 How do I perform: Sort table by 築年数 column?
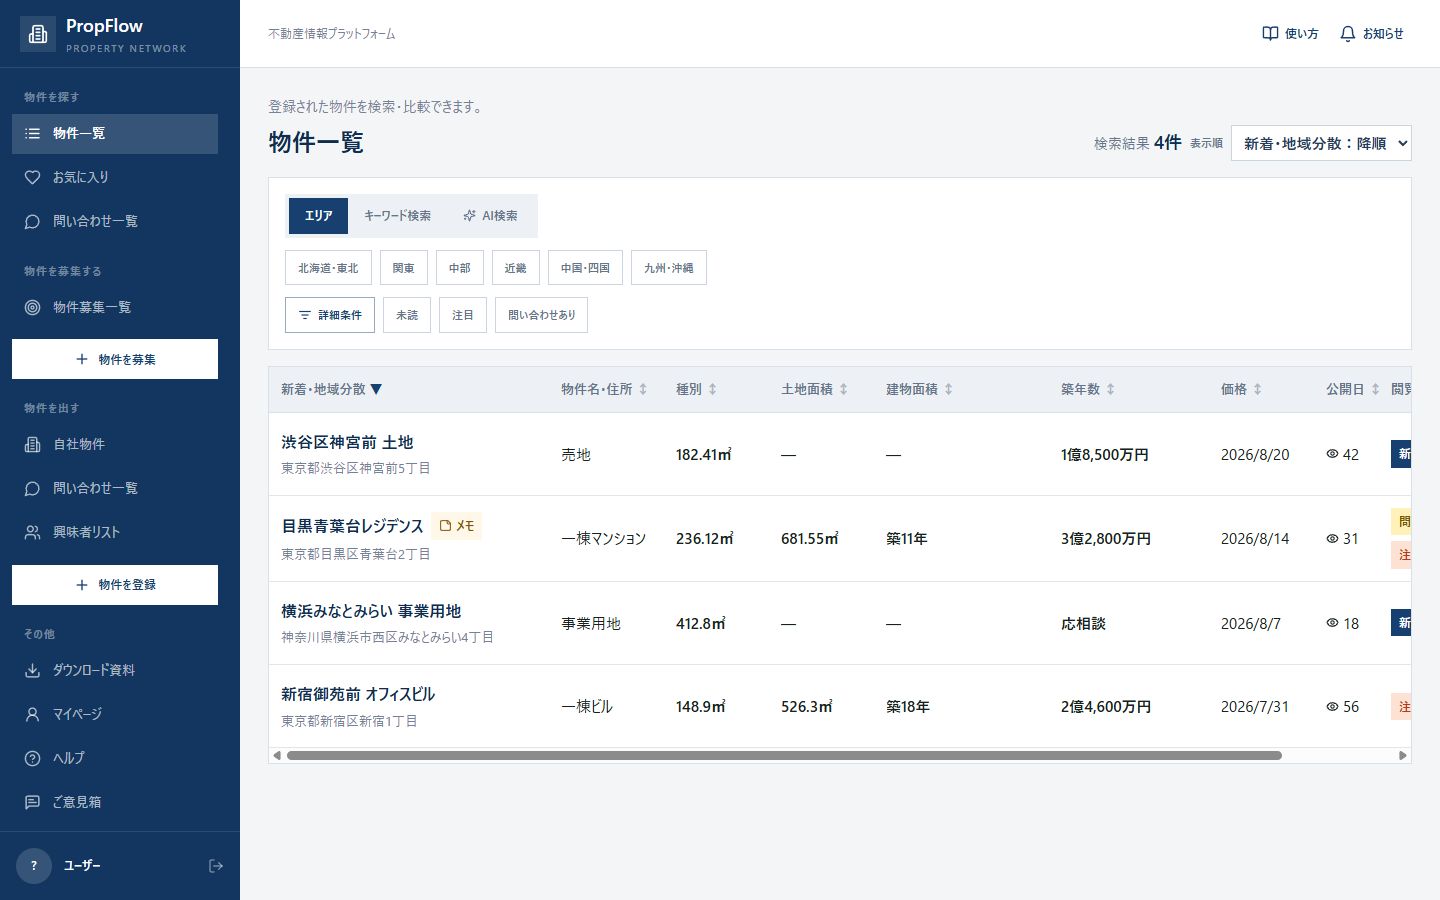pos(1088,389)
